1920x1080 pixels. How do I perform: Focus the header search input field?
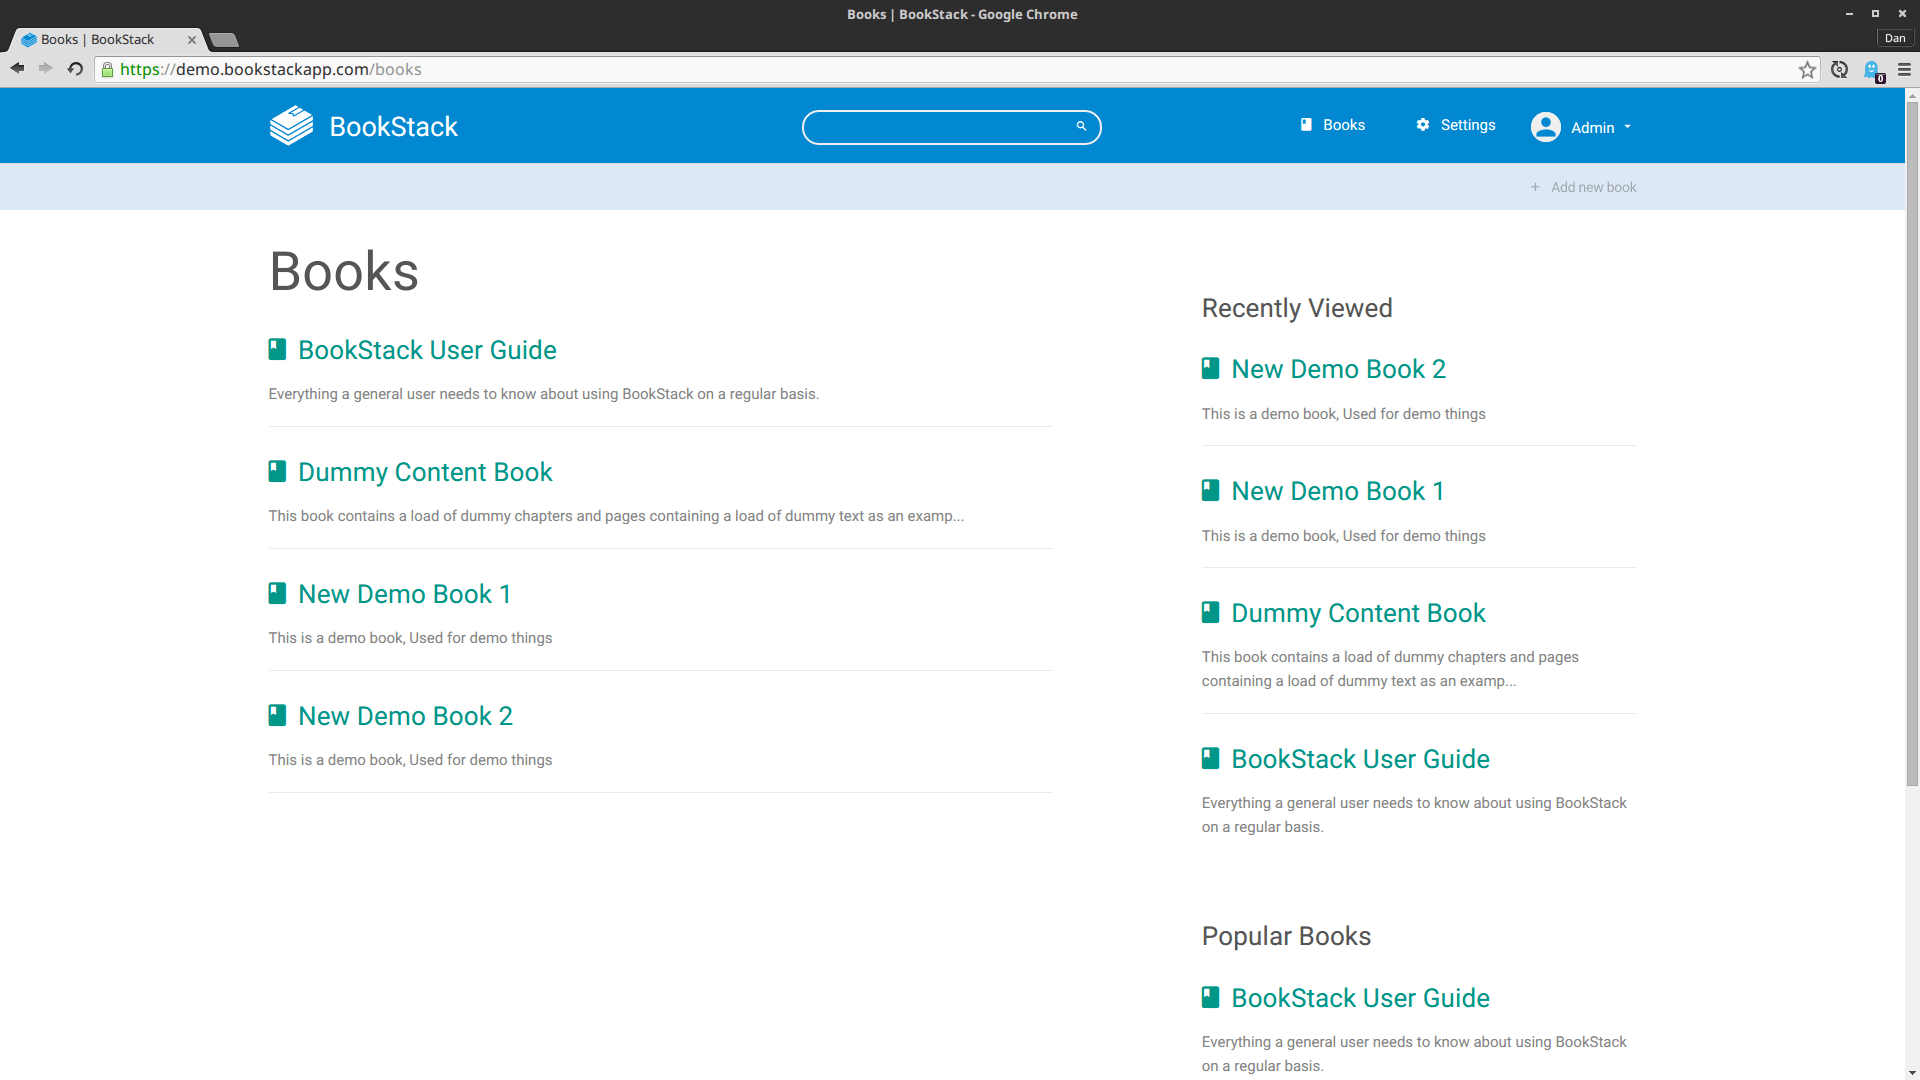point(940,127)
